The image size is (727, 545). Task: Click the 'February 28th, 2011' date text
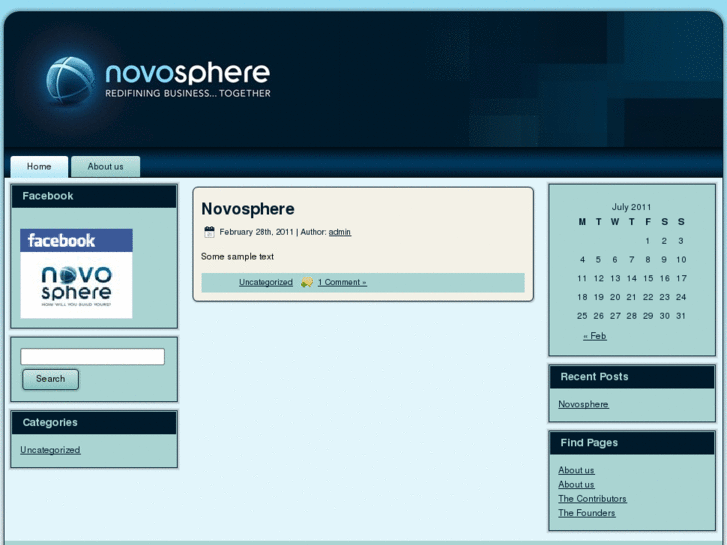(256, 232)
